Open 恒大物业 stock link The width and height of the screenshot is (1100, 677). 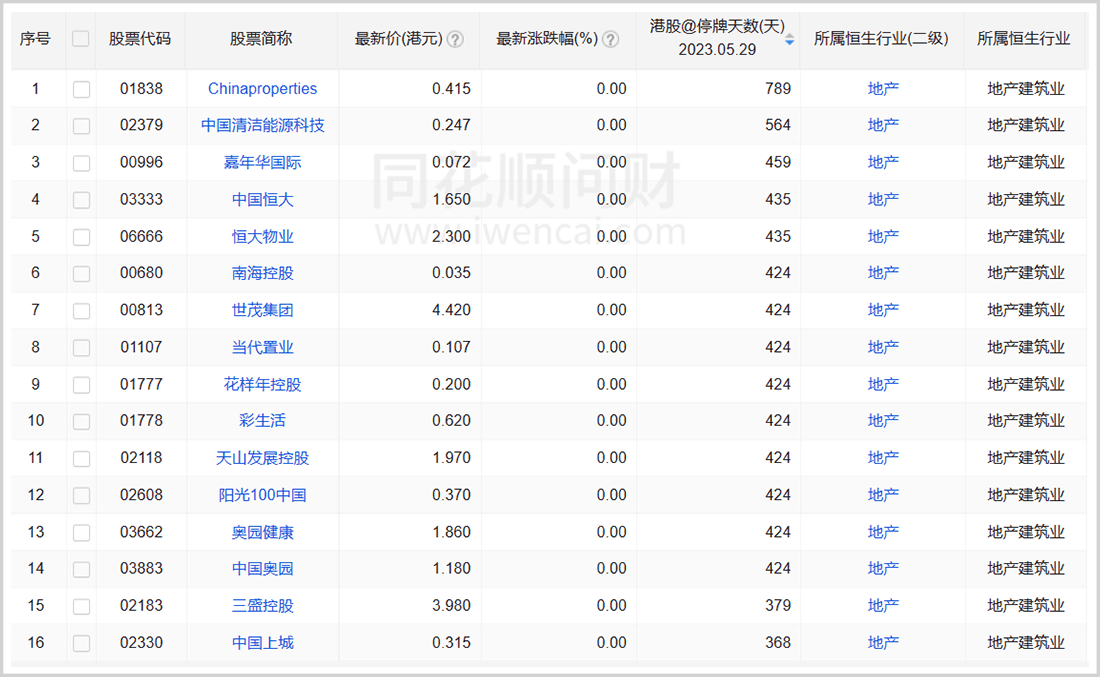[262, 237]
